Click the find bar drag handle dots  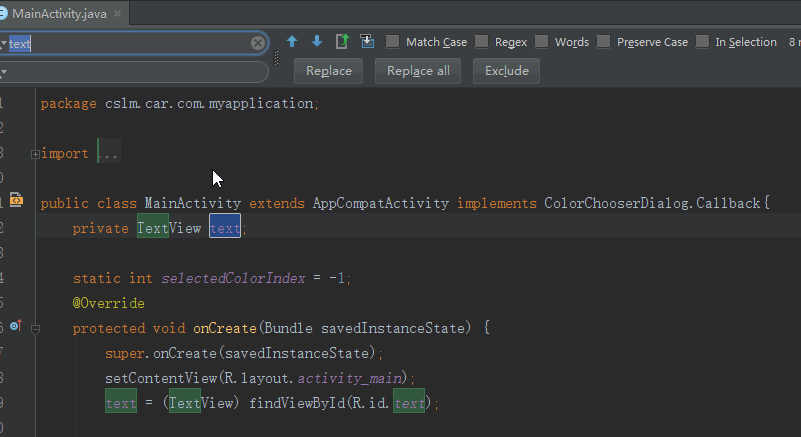point(276,58)
